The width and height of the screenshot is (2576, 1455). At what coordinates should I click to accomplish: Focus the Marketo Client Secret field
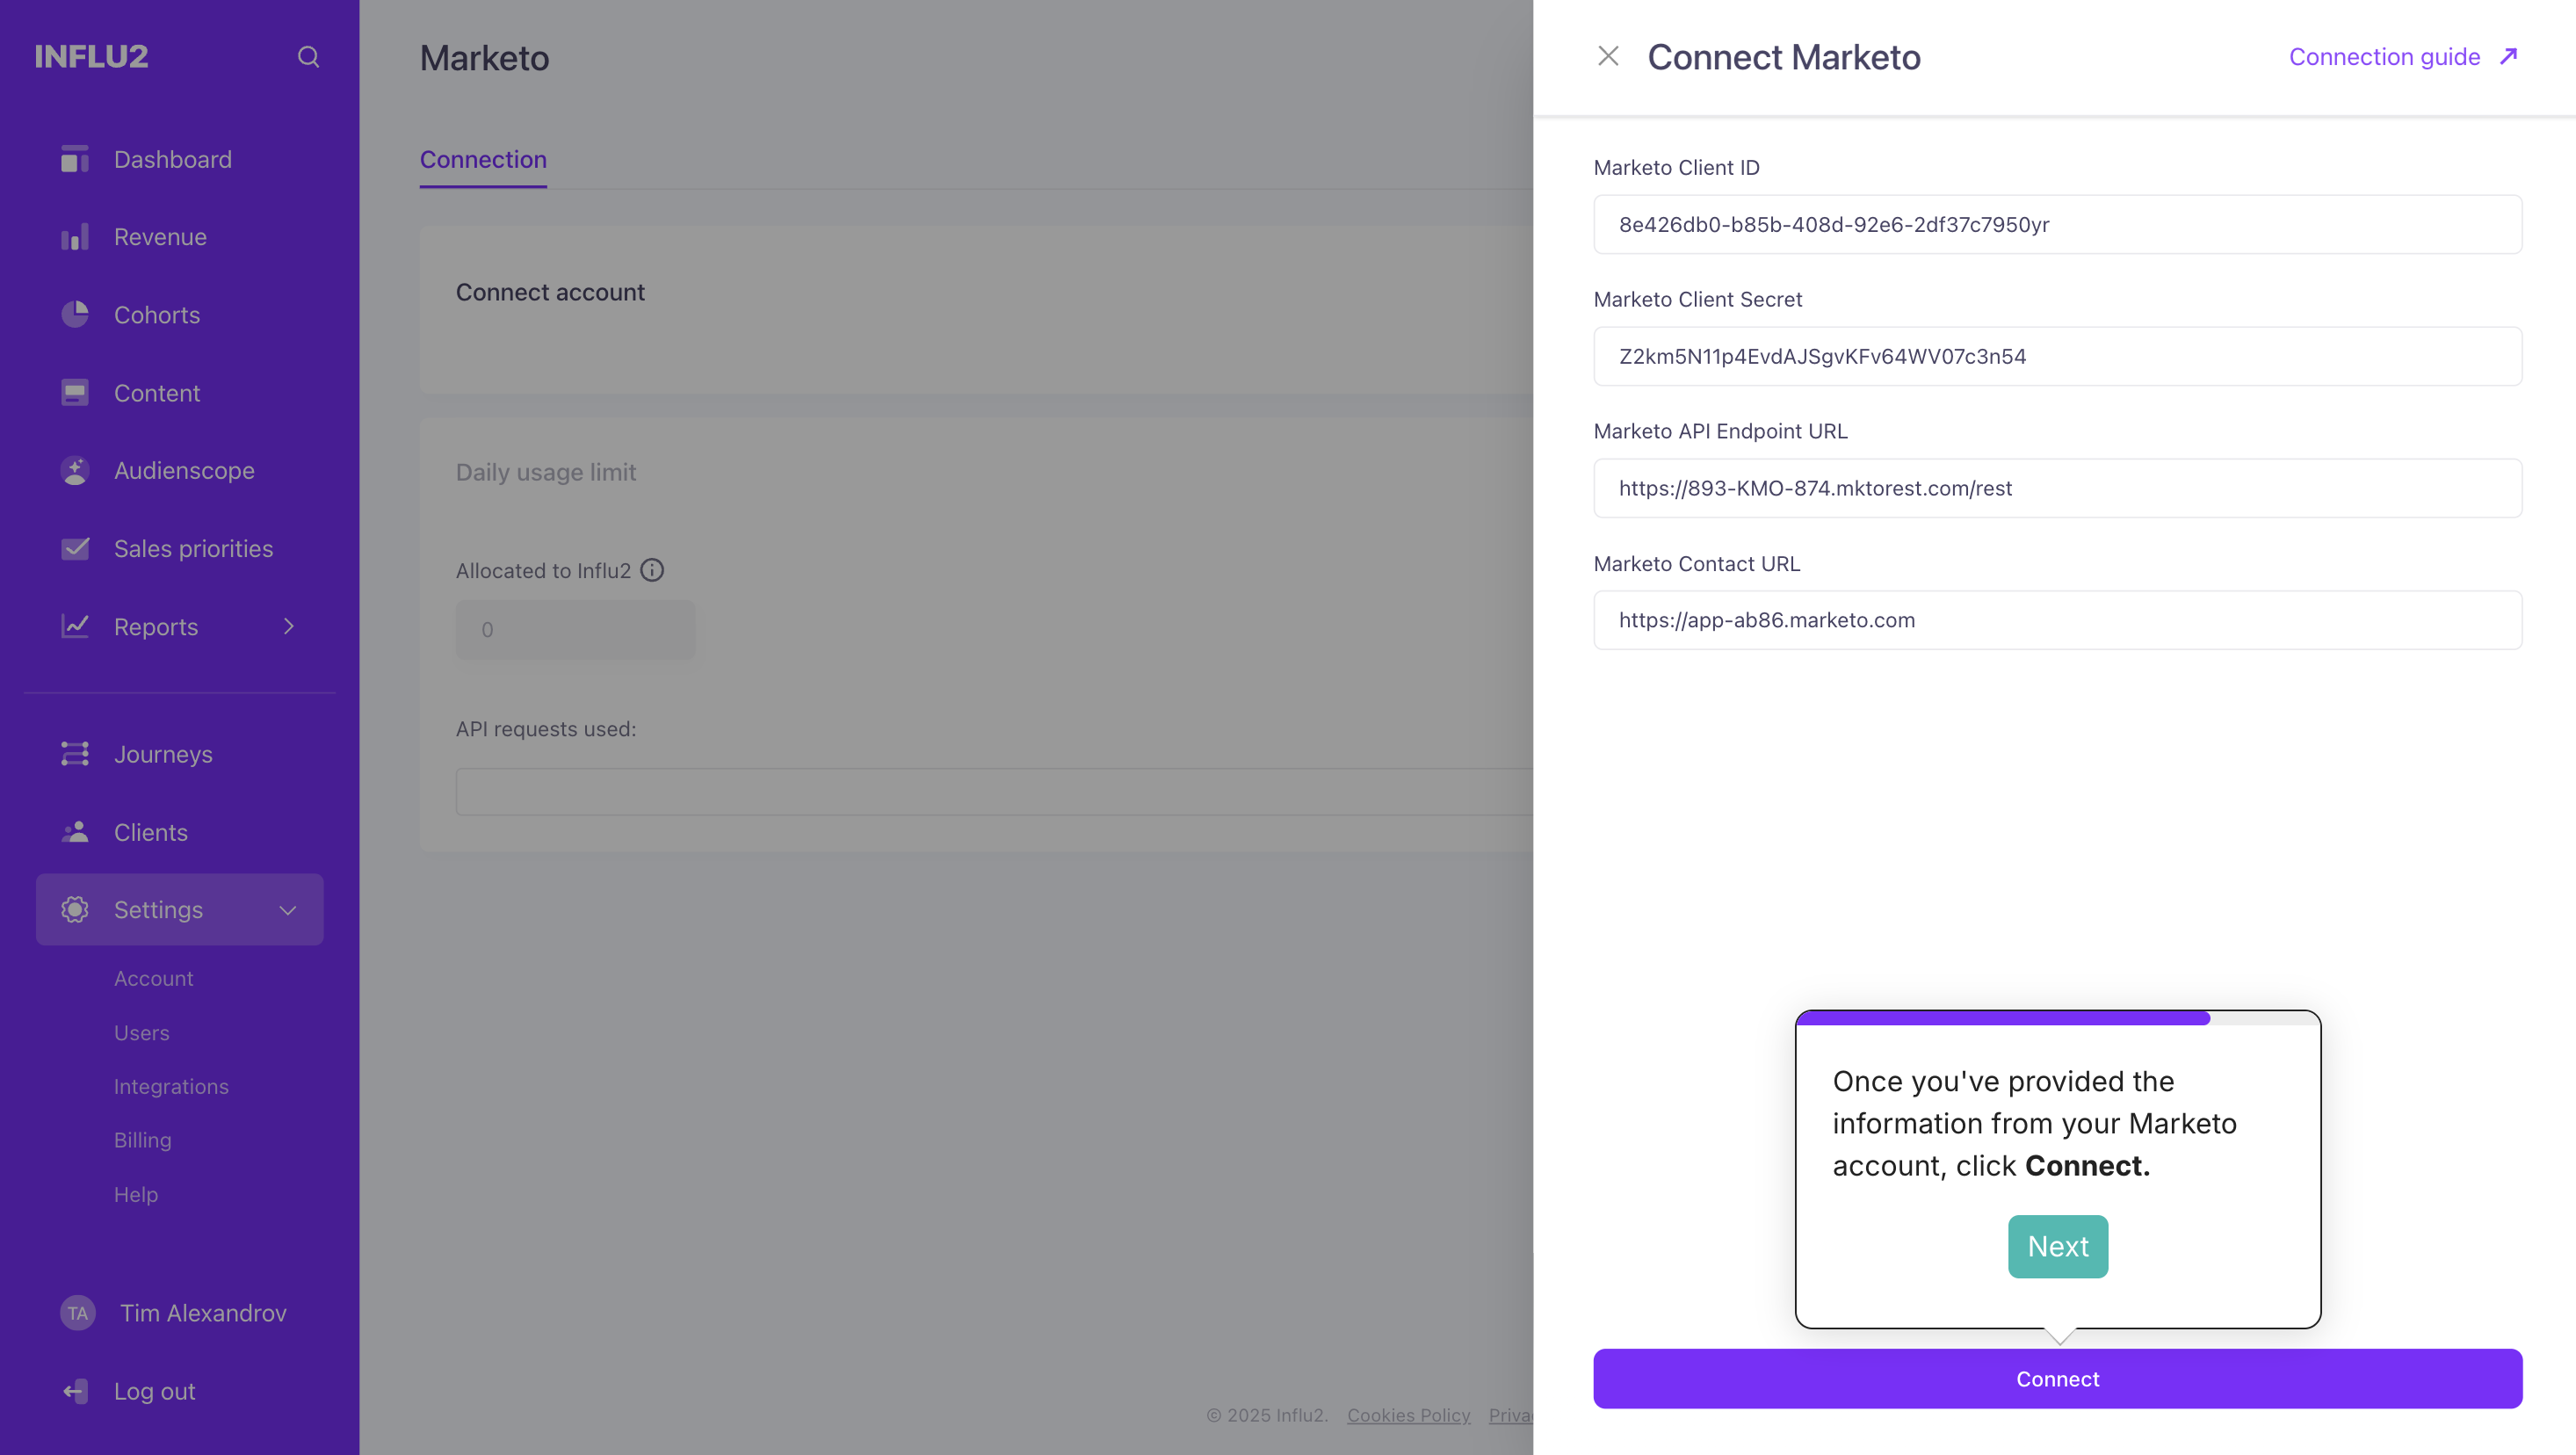point(2057,356)
